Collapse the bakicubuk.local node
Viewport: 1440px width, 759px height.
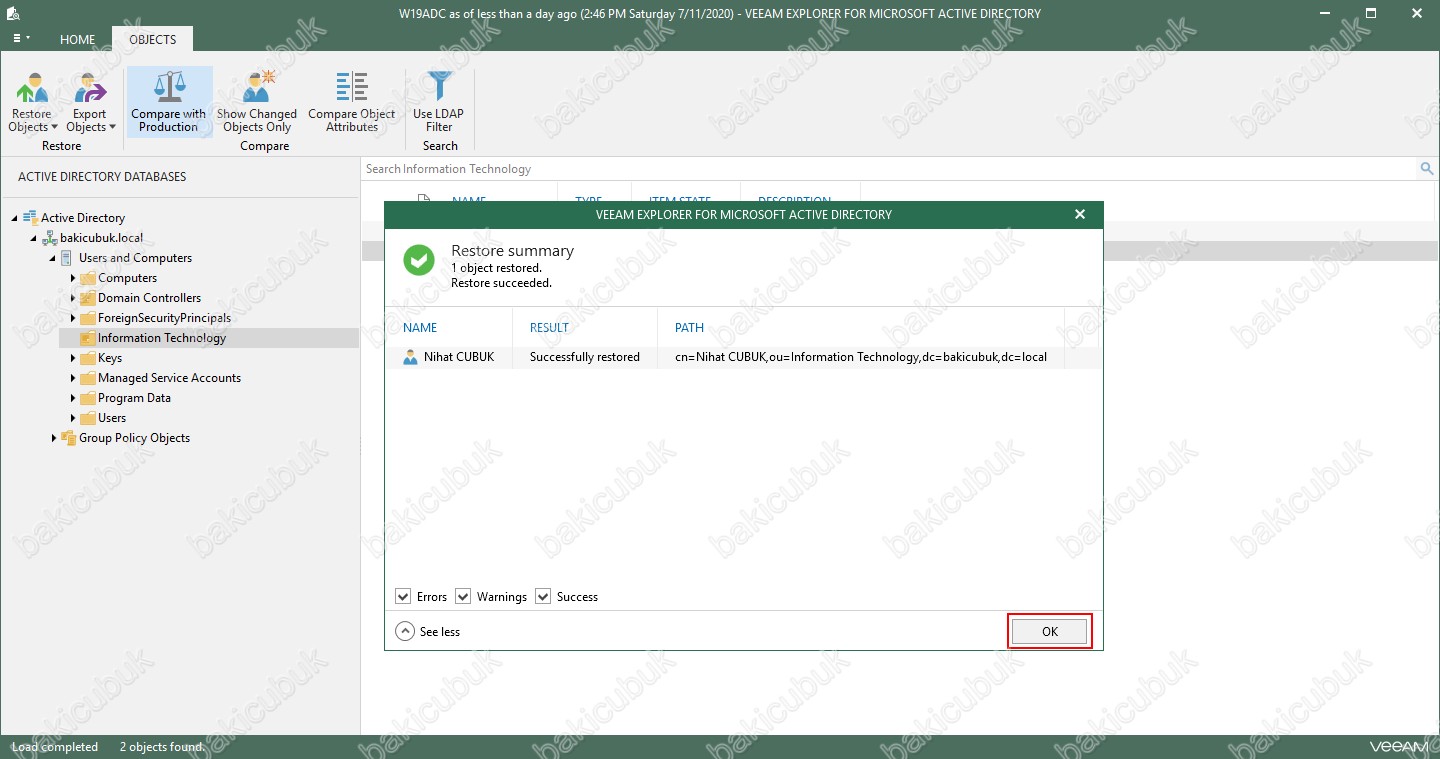pyautogui.click(x=34, y=238)
